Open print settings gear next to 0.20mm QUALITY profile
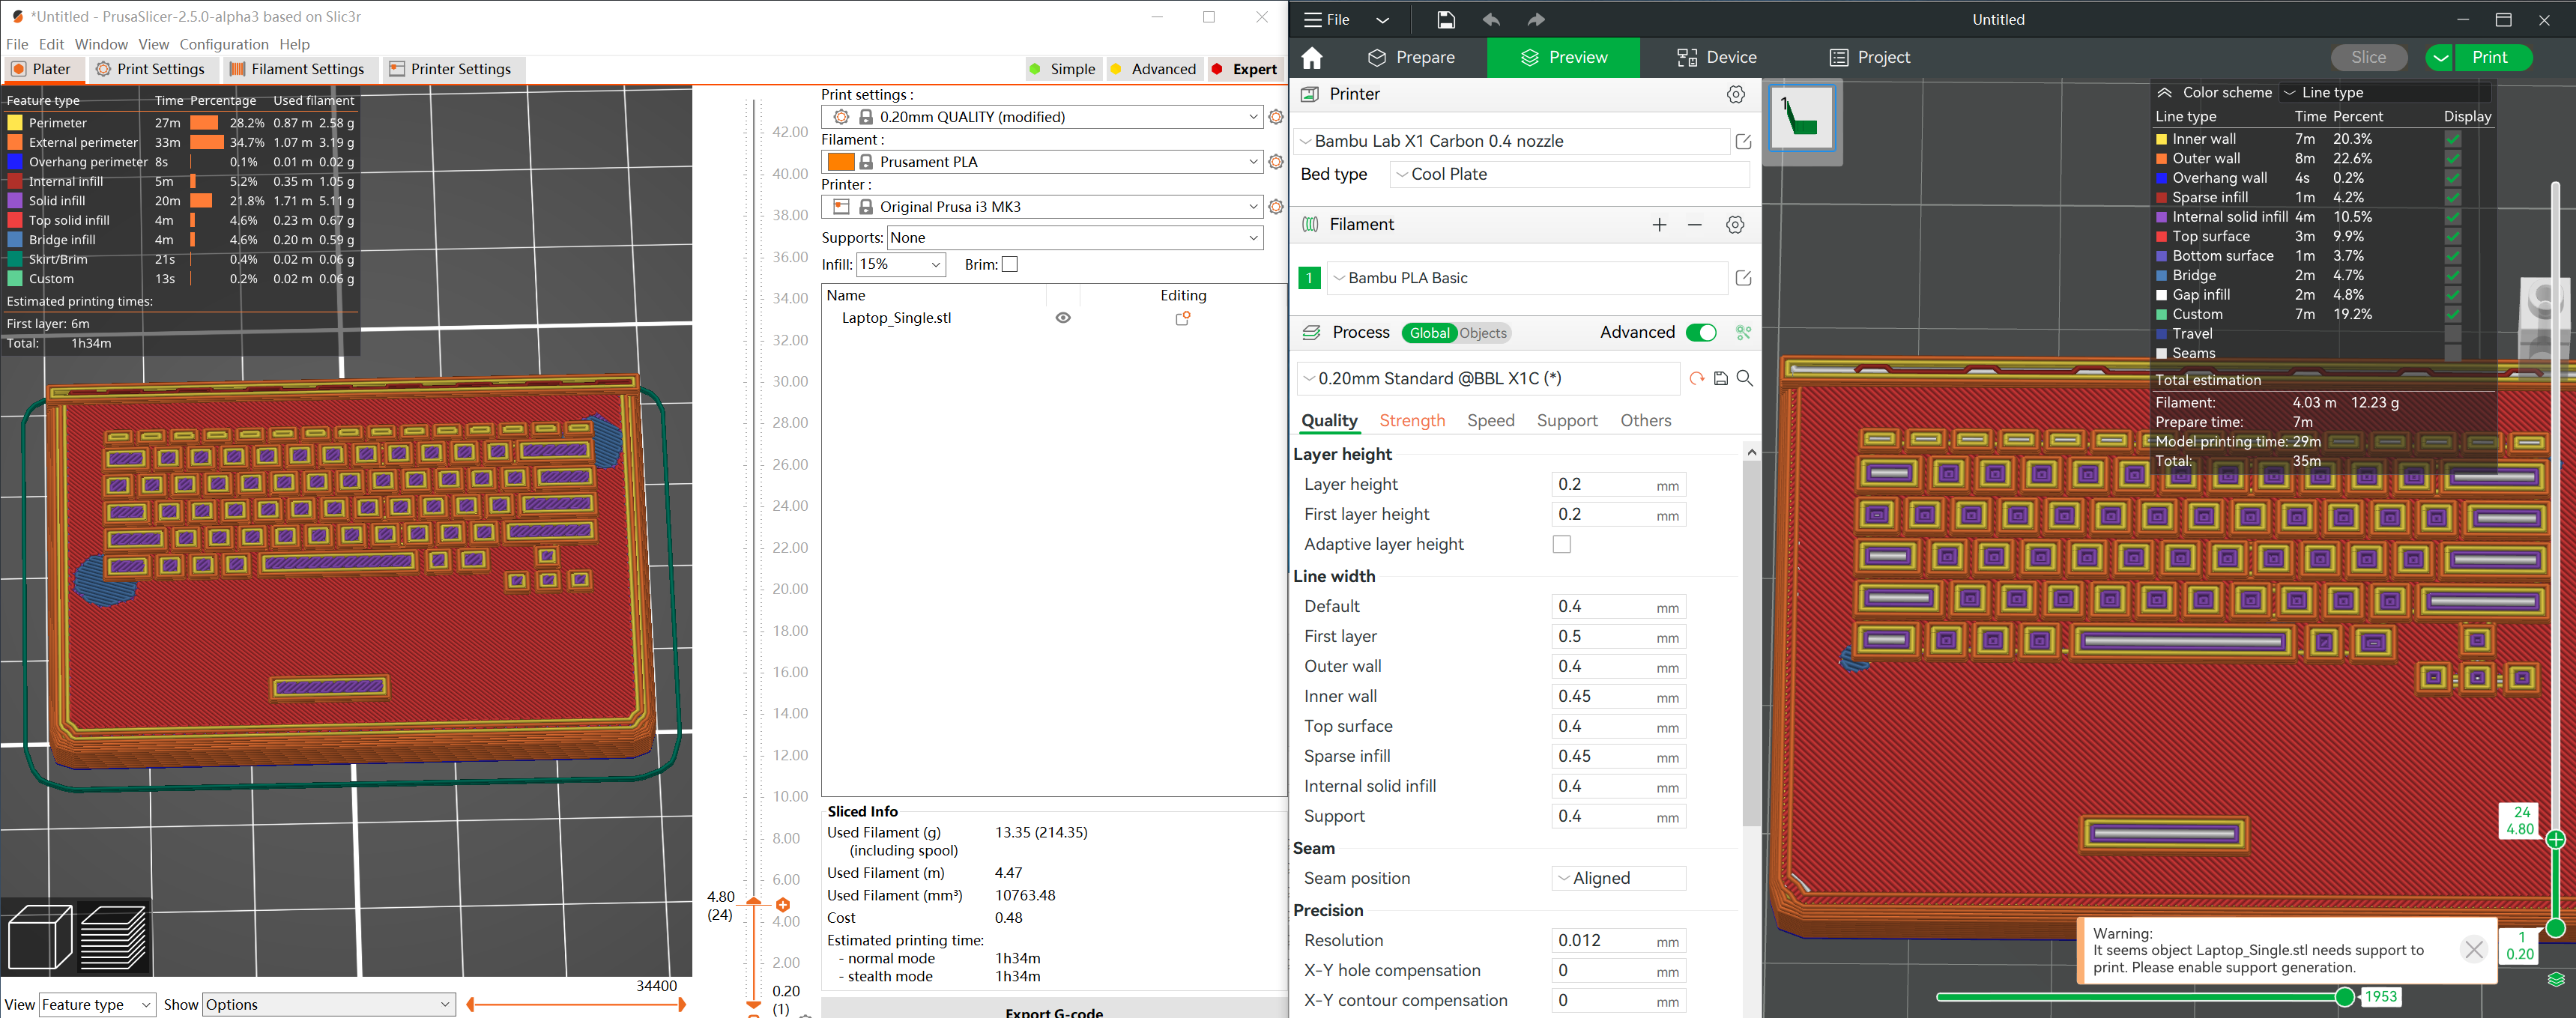The height and width of the screenshot is (1018, 2576). point(1275,116)
